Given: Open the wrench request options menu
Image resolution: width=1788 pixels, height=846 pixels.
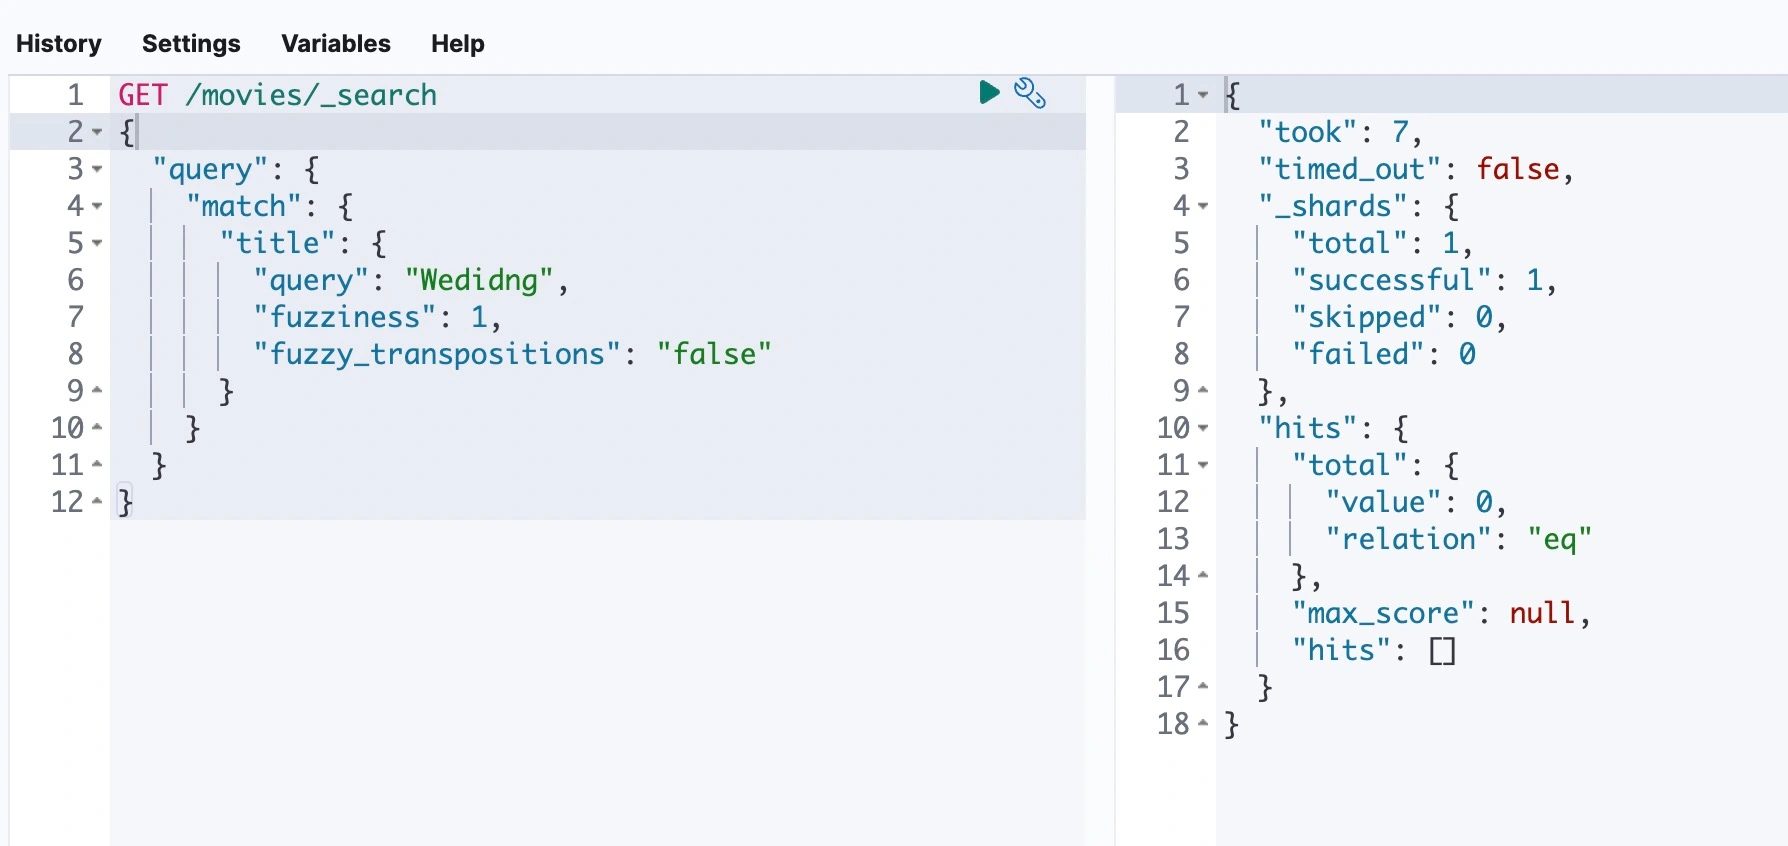Looking at the screenshot, I should point(1029,93).
